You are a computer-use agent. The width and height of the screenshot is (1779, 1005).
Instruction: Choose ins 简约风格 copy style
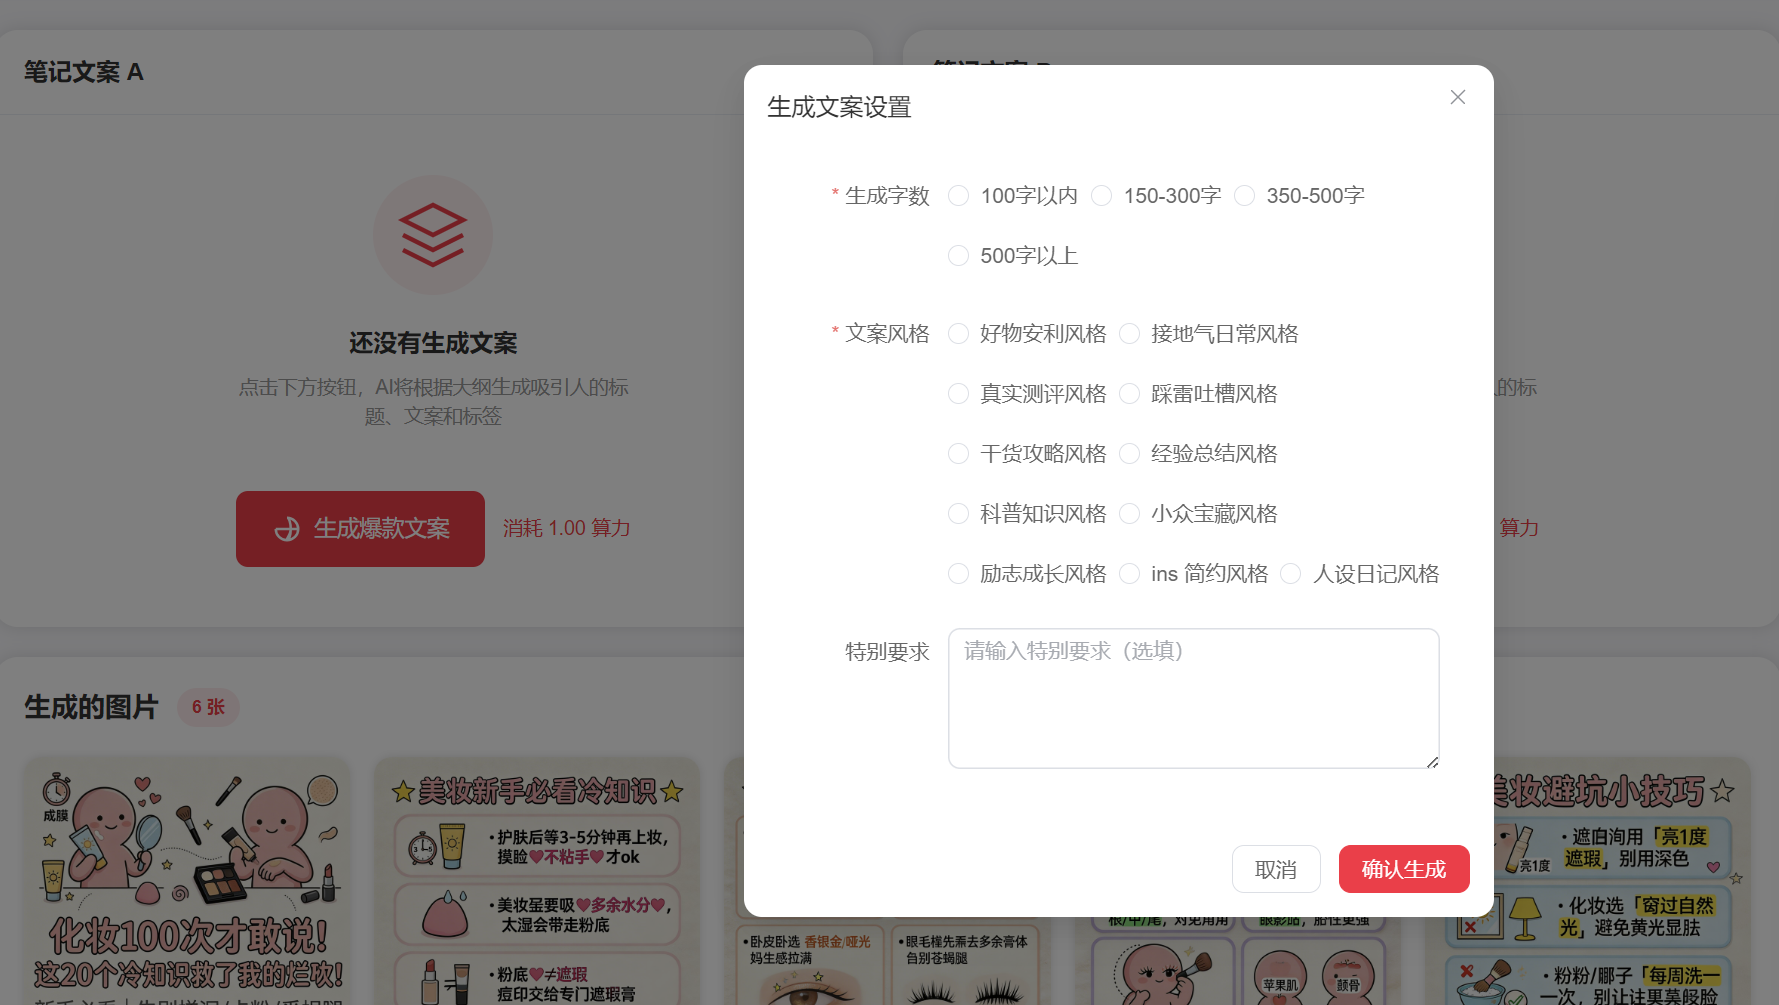[x=1129, y=574]
